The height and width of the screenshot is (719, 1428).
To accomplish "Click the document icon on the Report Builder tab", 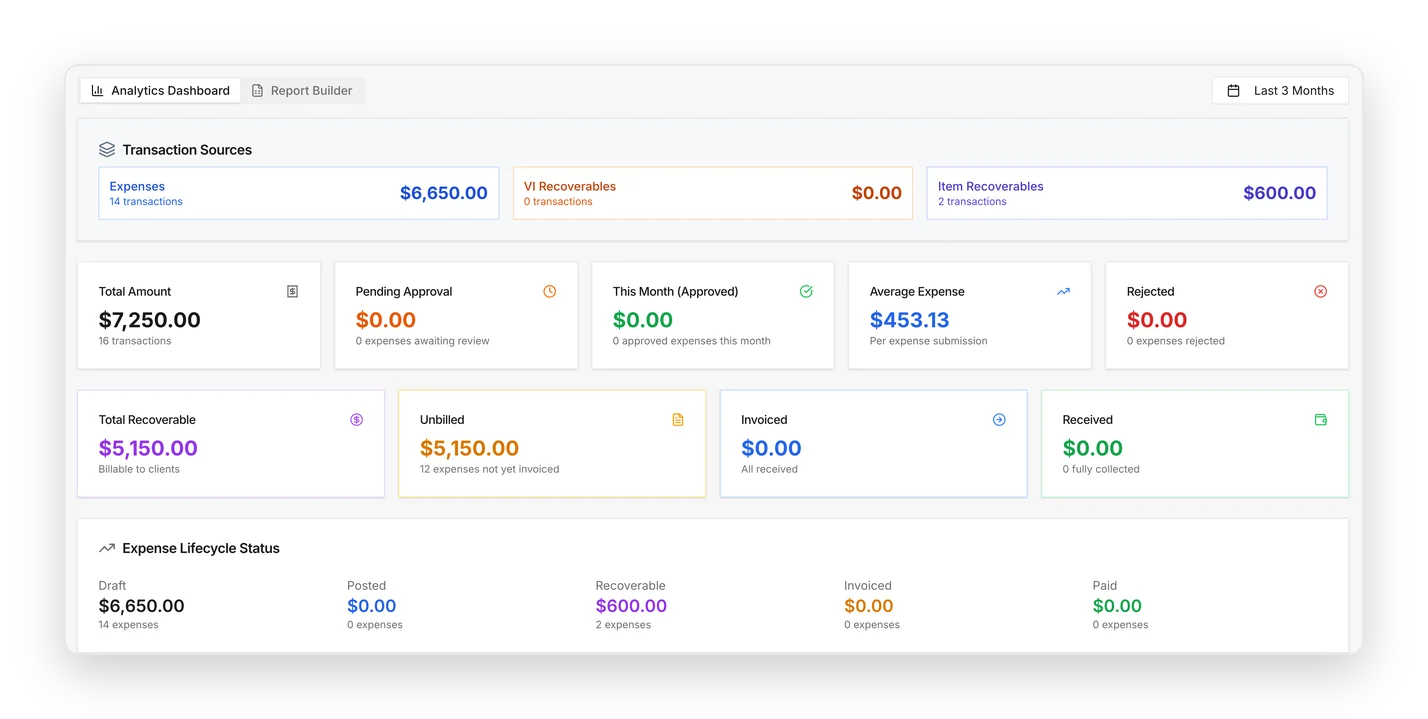I will pos(257,90).
